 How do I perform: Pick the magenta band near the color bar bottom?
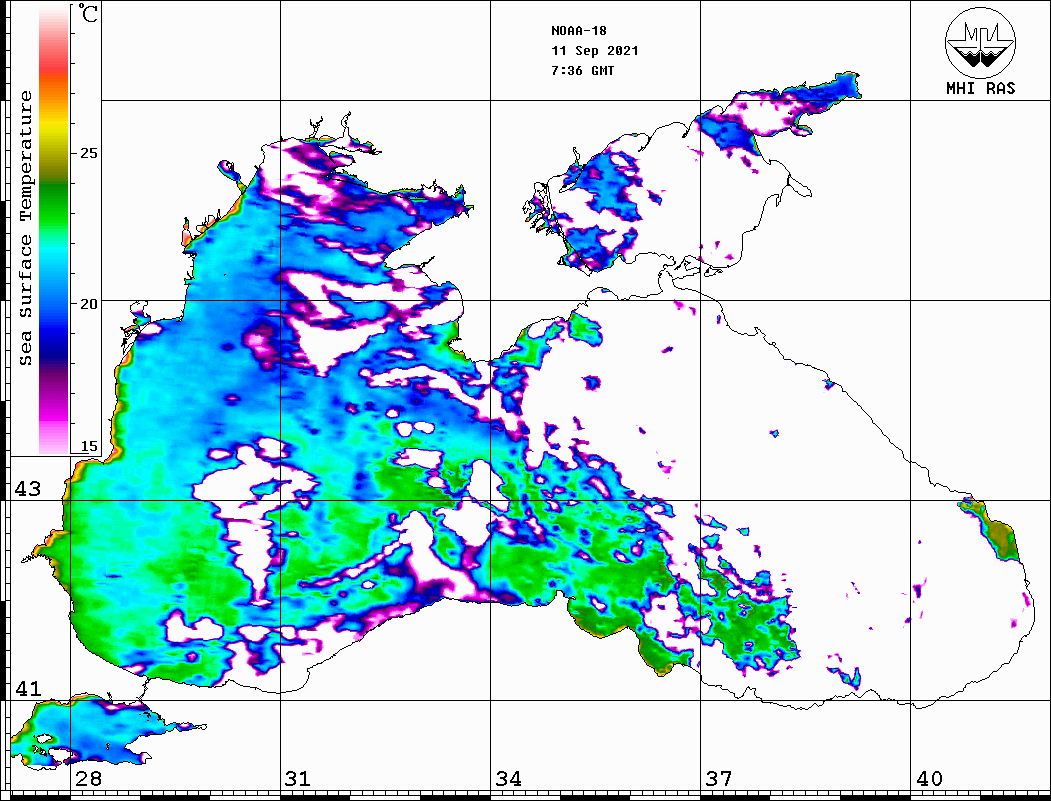pos(53,410)
